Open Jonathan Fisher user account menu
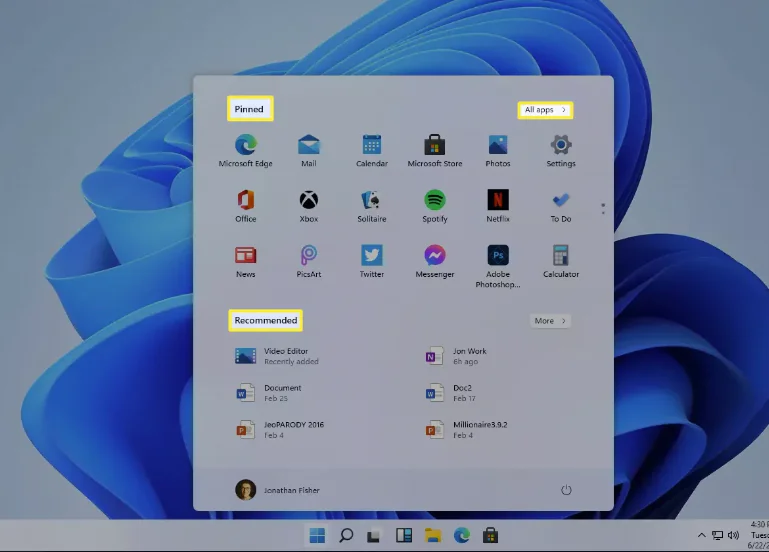 (x=278, y=490)
